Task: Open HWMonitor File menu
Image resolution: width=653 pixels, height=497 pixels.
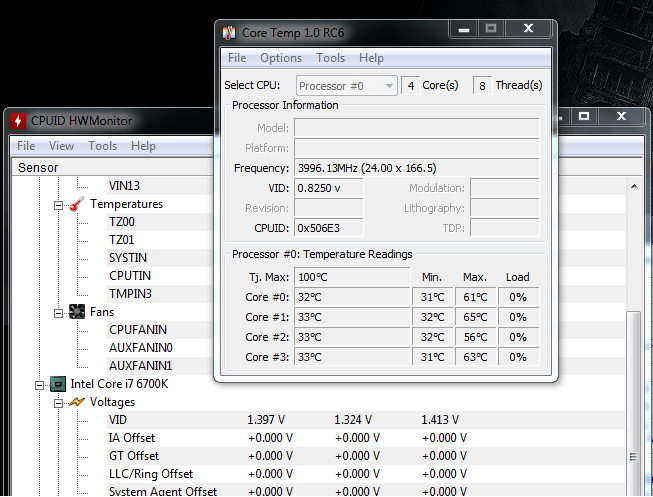Action: (26, 146)
